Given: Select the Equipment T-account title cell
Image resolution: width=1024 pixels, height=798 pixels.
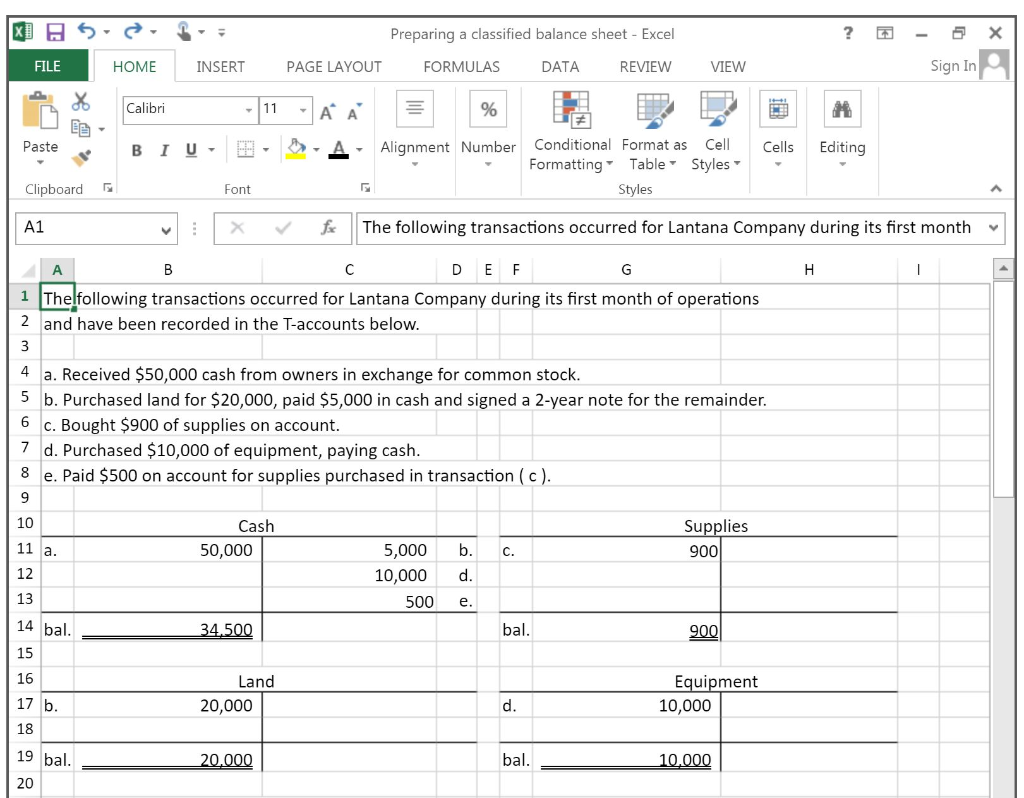Looking at the screenshot, I should 716,681.
